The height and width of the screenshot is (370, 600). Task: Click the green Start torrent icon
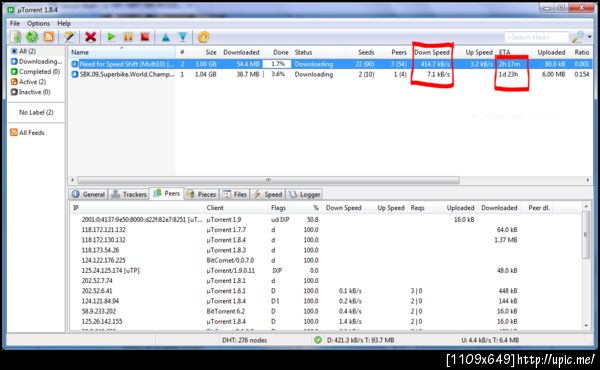pos(111,37)
